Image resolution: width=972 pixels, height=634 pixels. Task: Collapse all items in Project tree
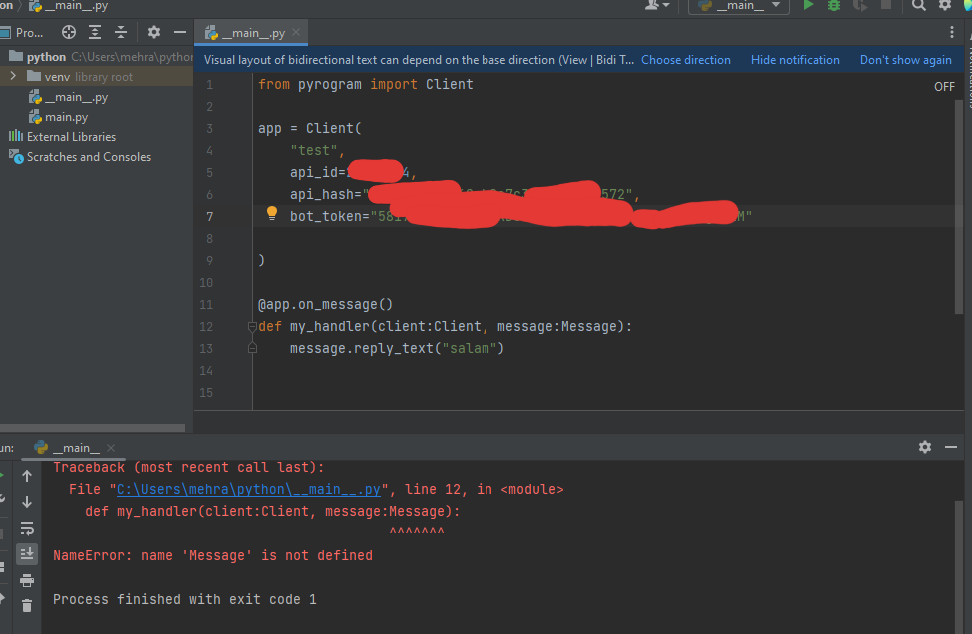121,32
